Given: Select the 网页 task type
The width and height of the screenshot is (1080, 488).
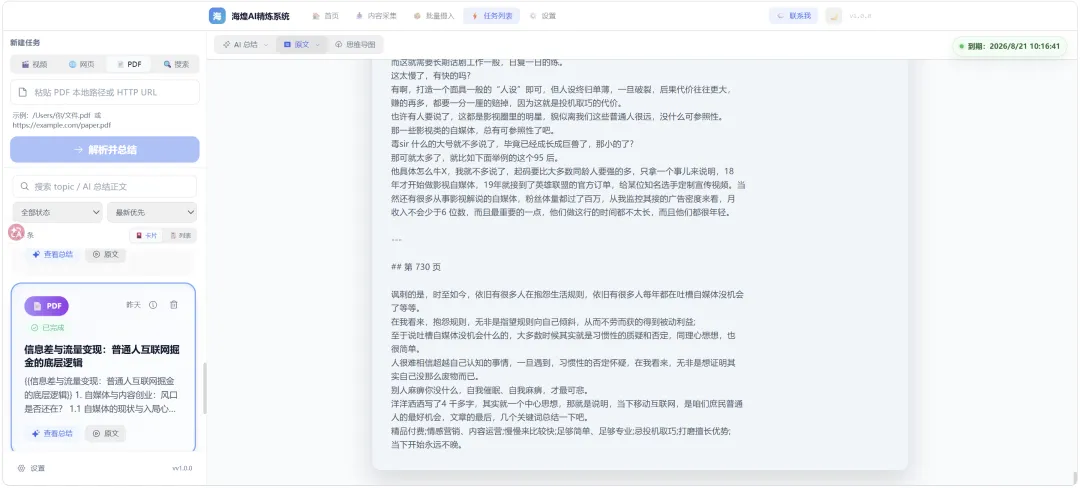Looking at the screenshot, I should coord(81,64).
